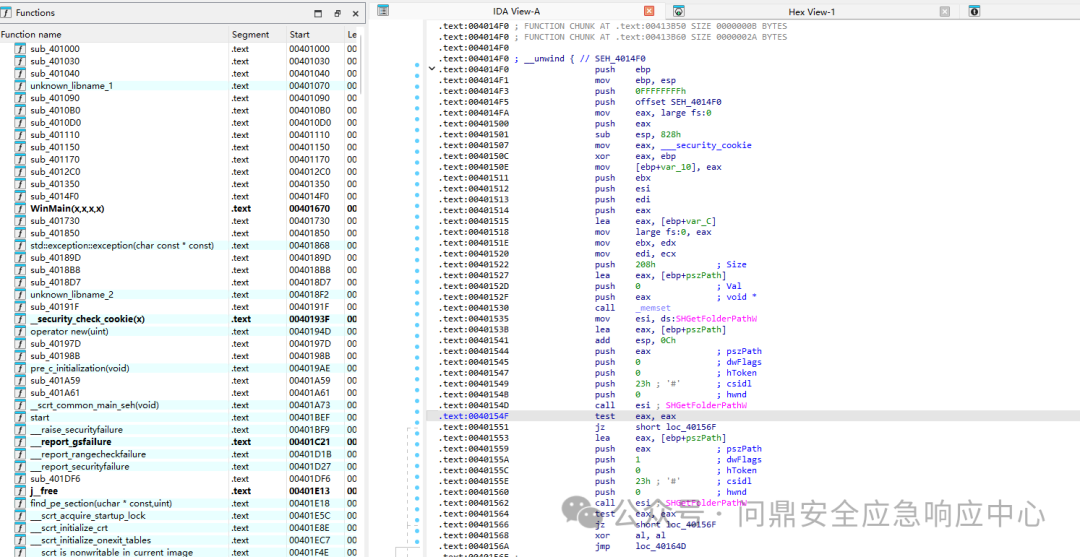This screenshot has height=557, width=1080.
Task: Click the structures tab icon after Hex View
Action: point(974,11)
